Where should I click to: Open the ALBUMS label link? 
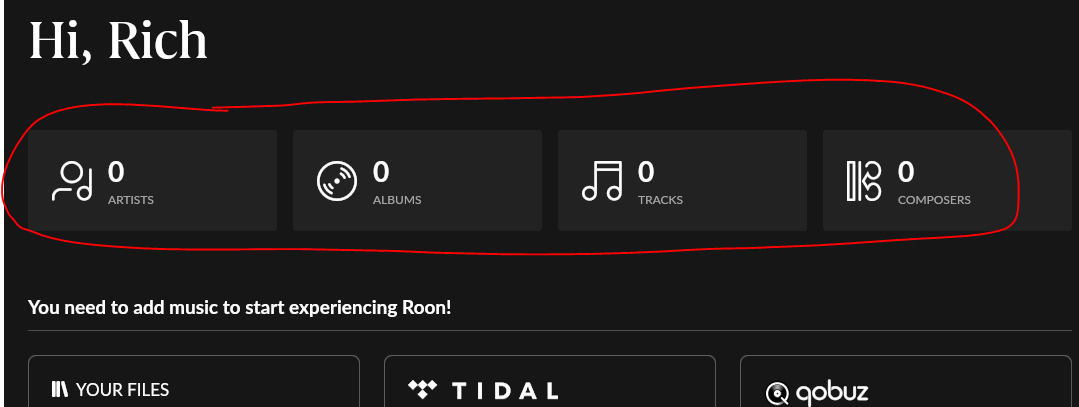tap(397, 200)
